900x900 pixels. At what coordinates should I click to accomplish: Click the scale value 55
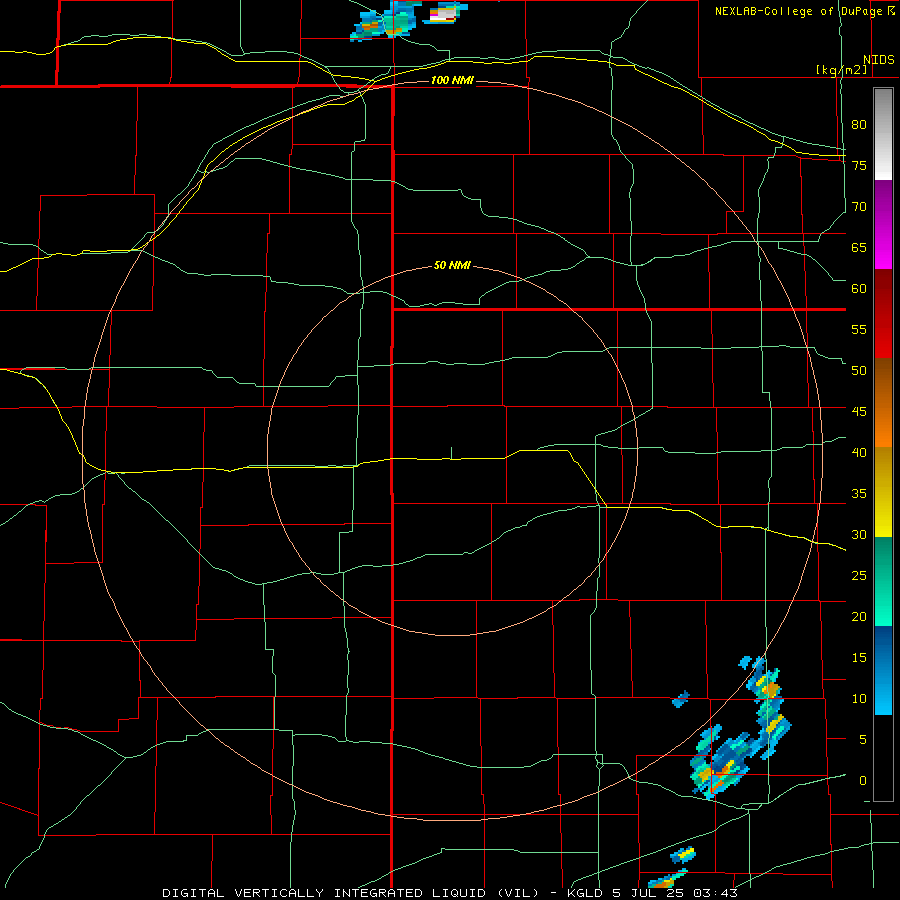(x=859, y=329)
